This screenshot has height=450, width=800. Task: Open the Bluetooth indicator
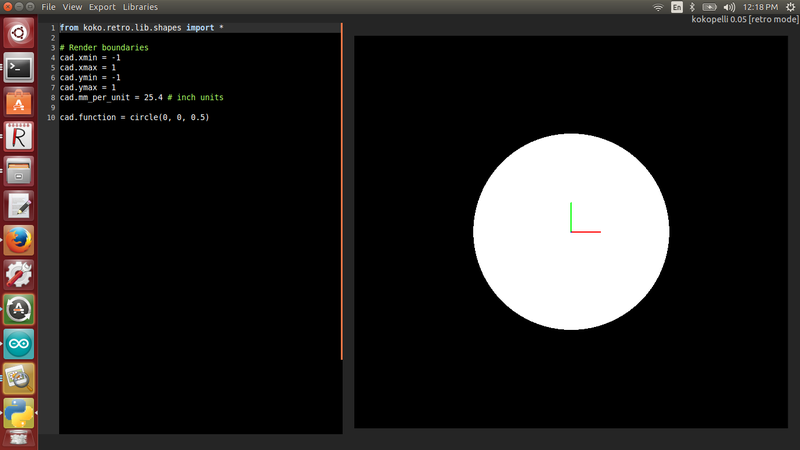[x=692, y=7]
